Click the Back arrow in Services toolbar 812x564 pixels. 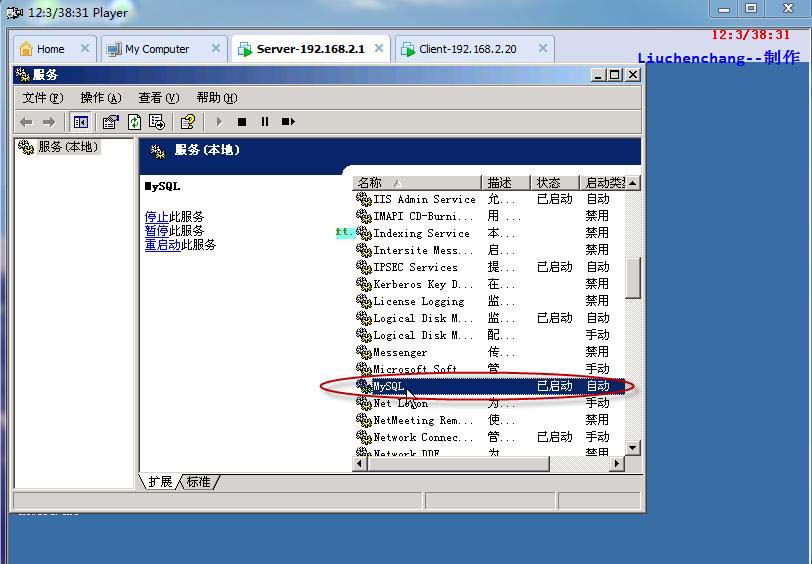tap(26, 122)
